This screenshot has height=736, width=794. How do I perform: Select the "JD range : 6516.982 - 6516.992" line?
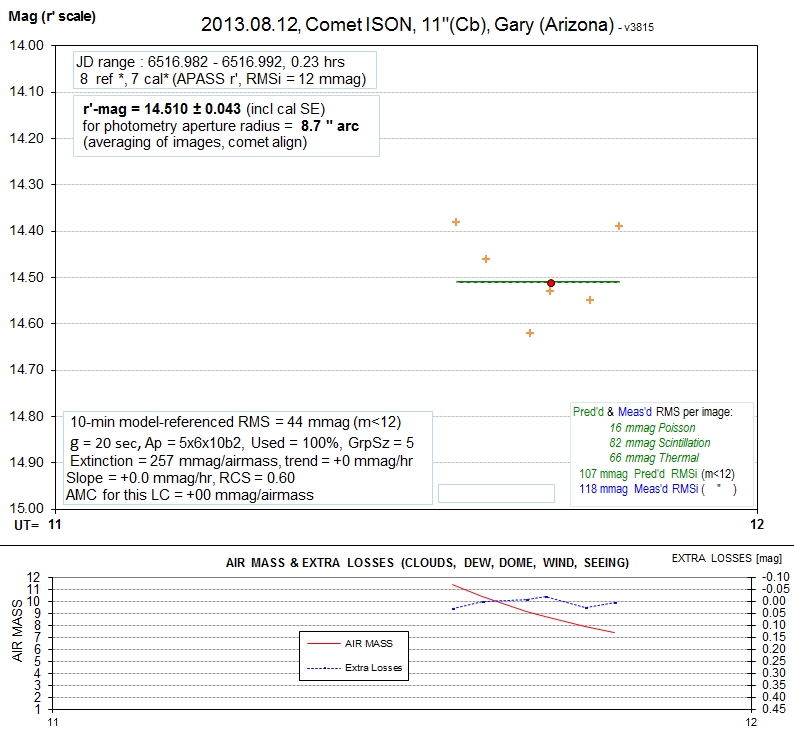210,62
